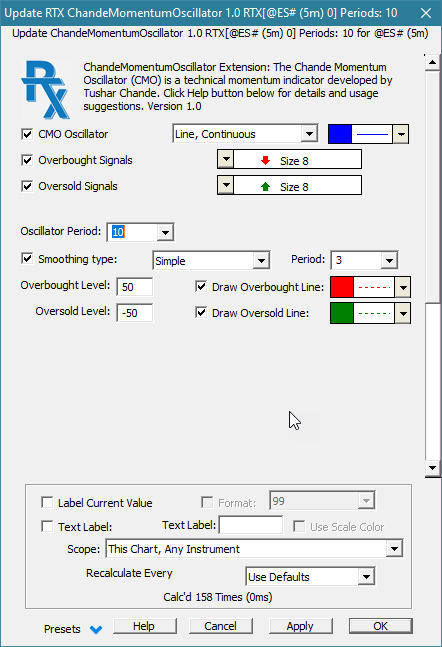Confirm with the OK button
The width and height of the screenshot is (442, 647).
381,626
